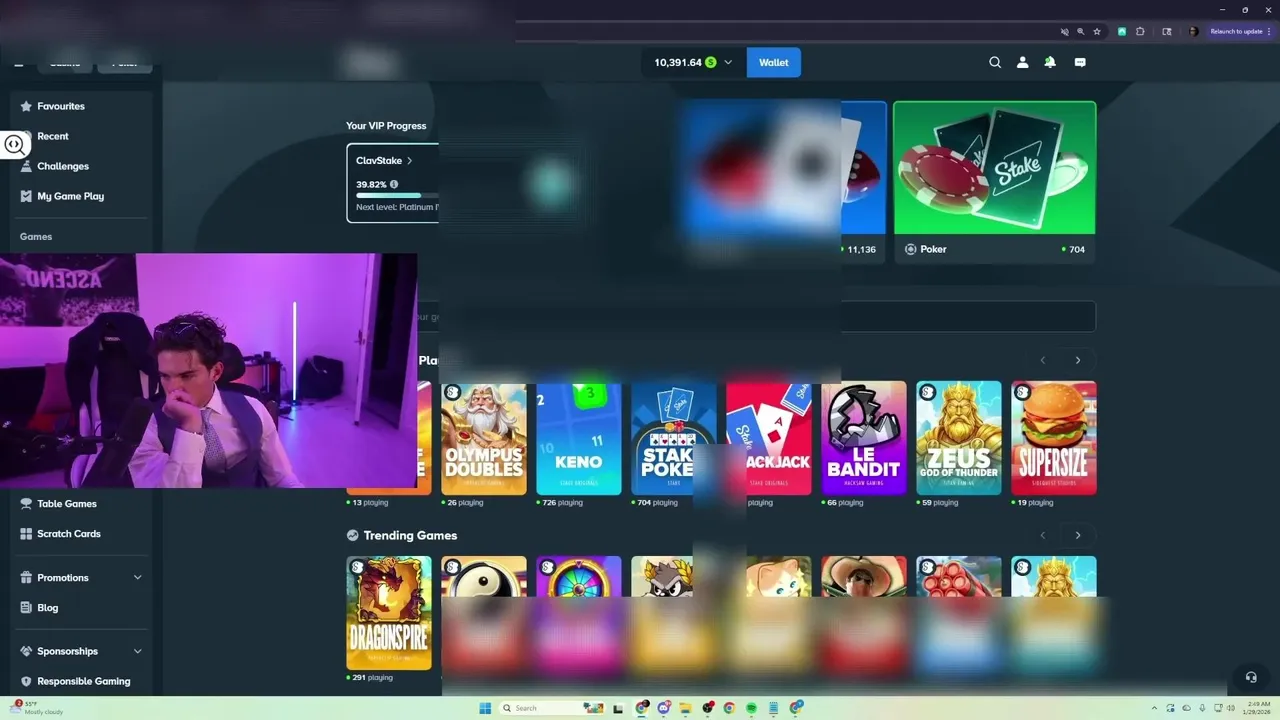Expand the Sponsorships submenu chevron
The image size is (1280, 720).
coord(138,651)
